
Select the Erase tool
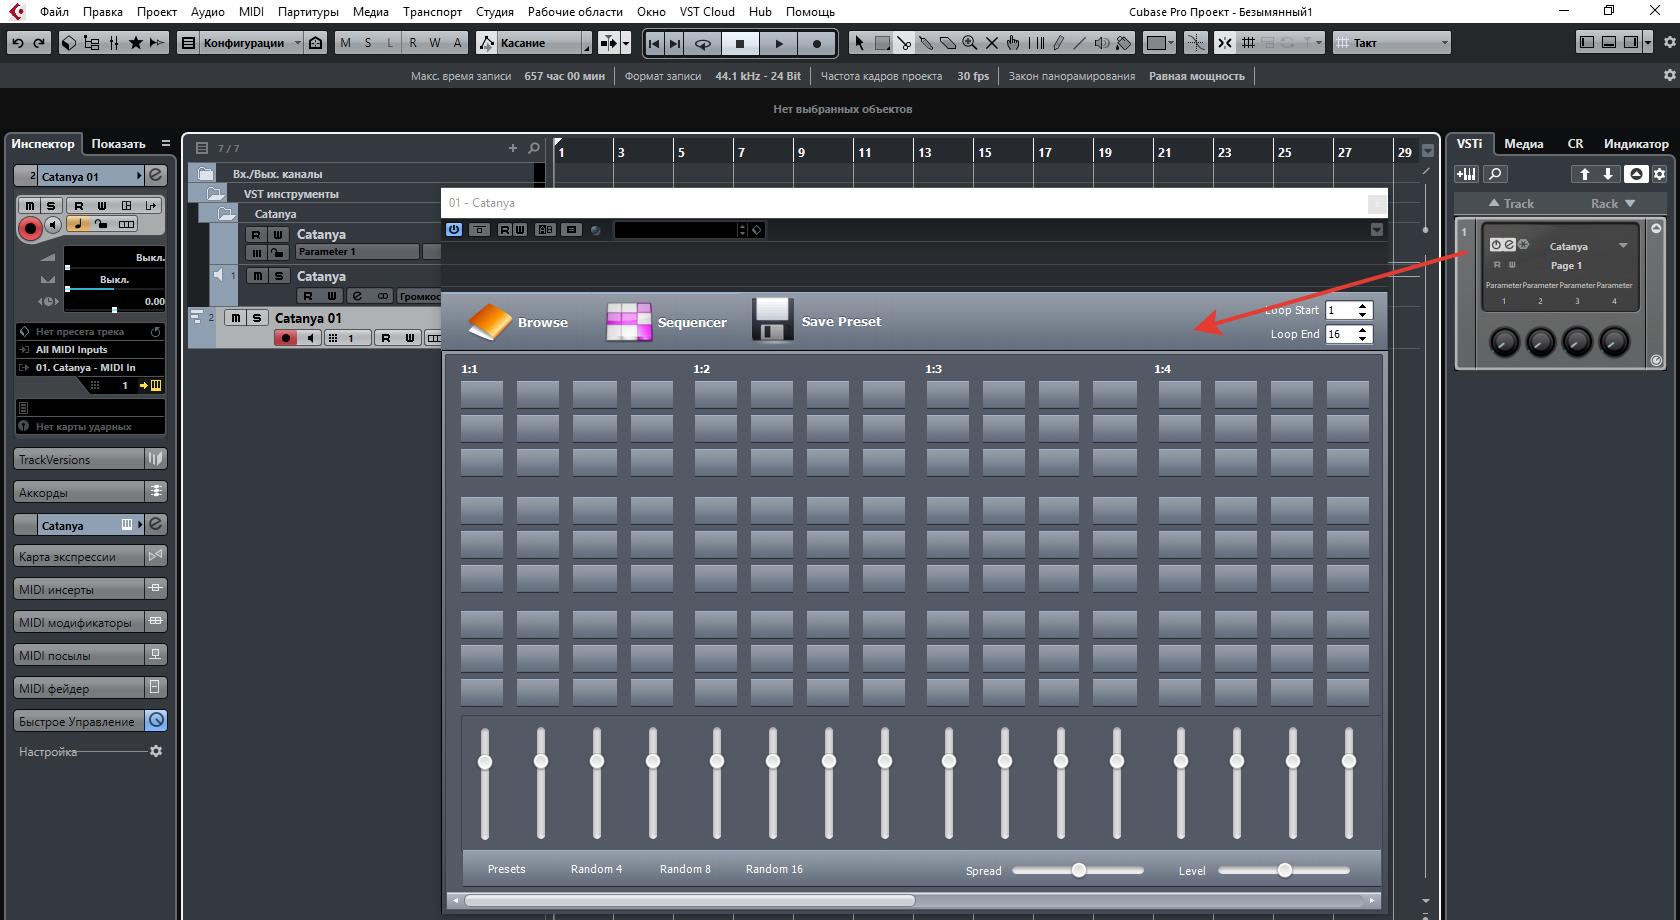(947, 43)
